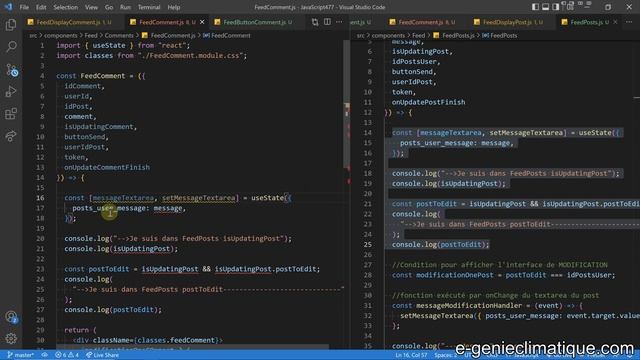Select the FeedPosts.js tab
Screen dimensions: 640x360
(x=589, y=22)
